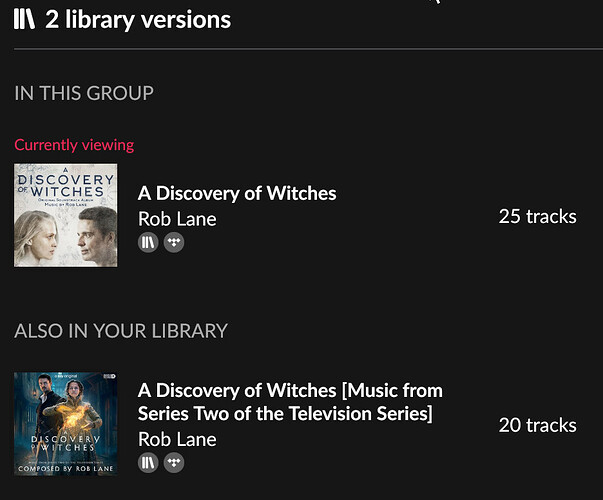Open artist Rob Lane under the first album
This screenshot has height=500, width=603.
[x=177, y=219]
